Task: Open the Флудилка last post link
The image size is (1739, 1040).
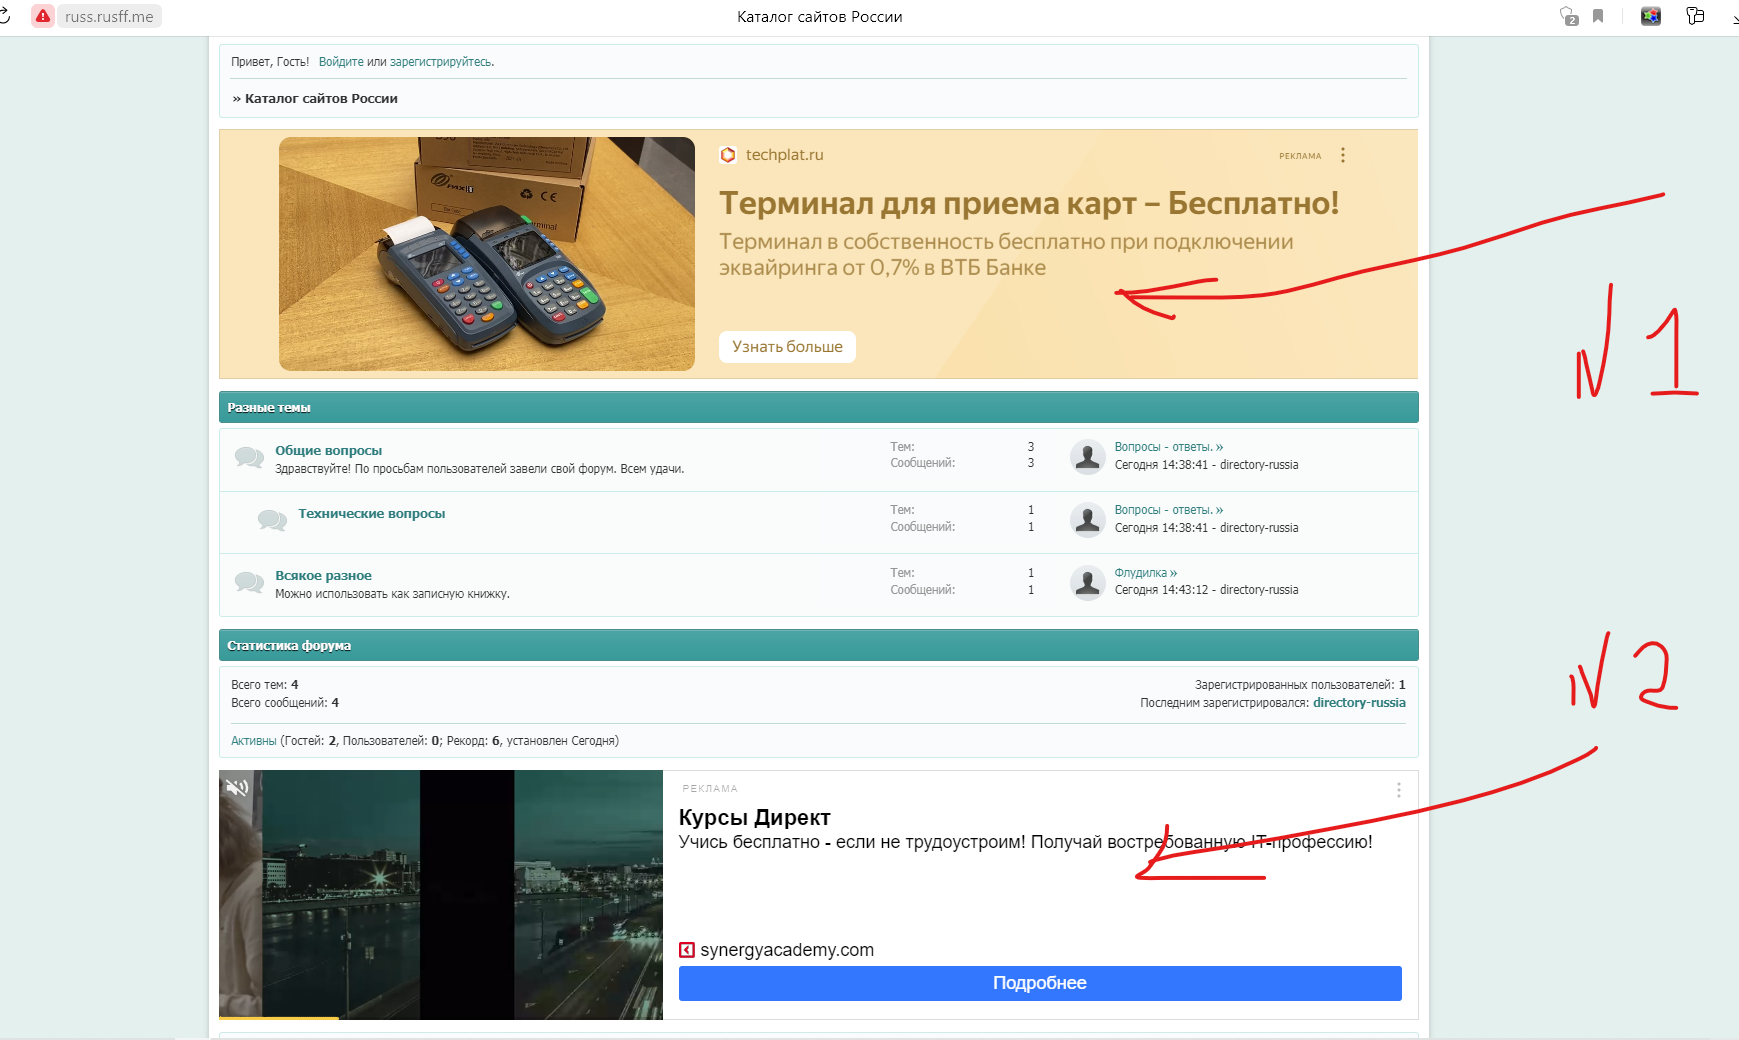Action: pos(1146,573)
